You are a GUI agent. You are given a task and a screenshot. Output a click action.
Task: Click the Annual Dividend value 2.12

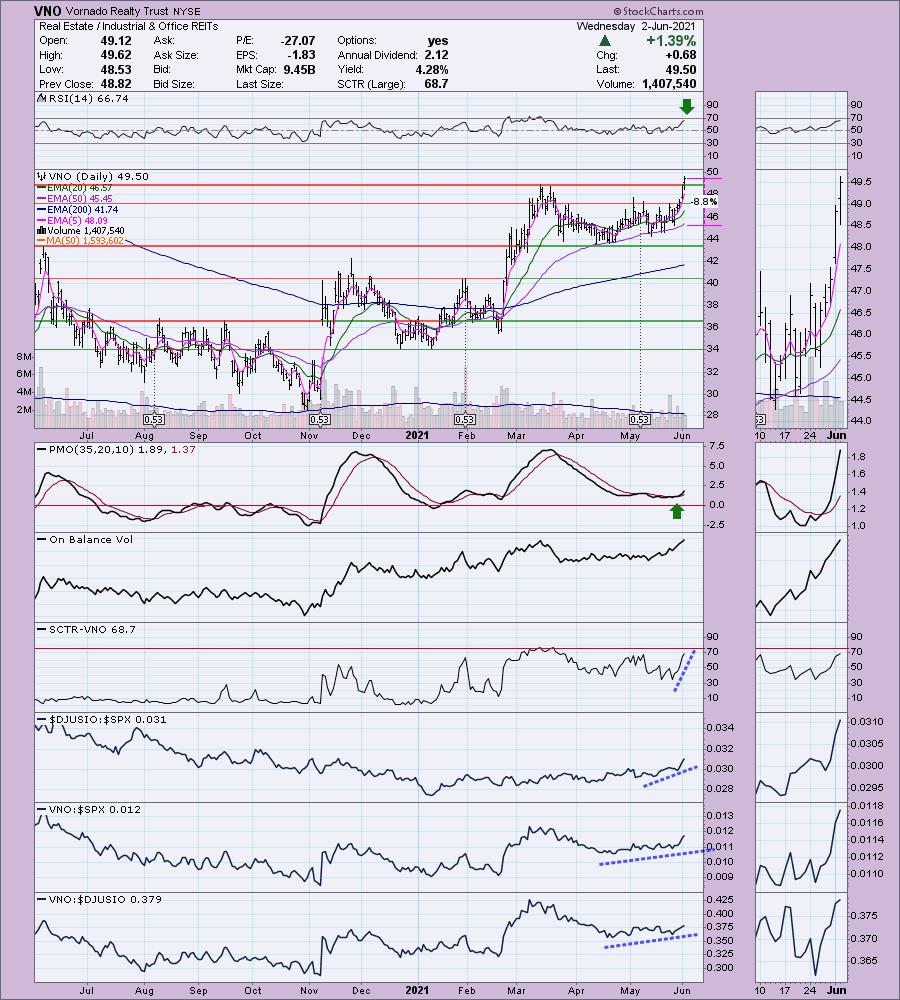[x=436, y=55]
